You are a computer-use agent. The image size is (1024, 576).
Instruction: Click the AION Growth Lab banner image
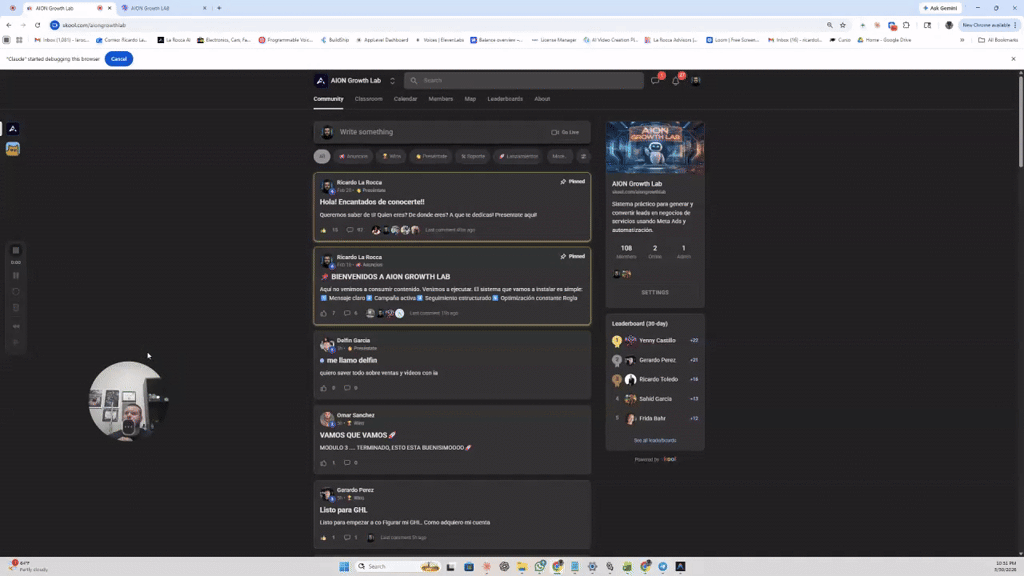coord(655,147)
